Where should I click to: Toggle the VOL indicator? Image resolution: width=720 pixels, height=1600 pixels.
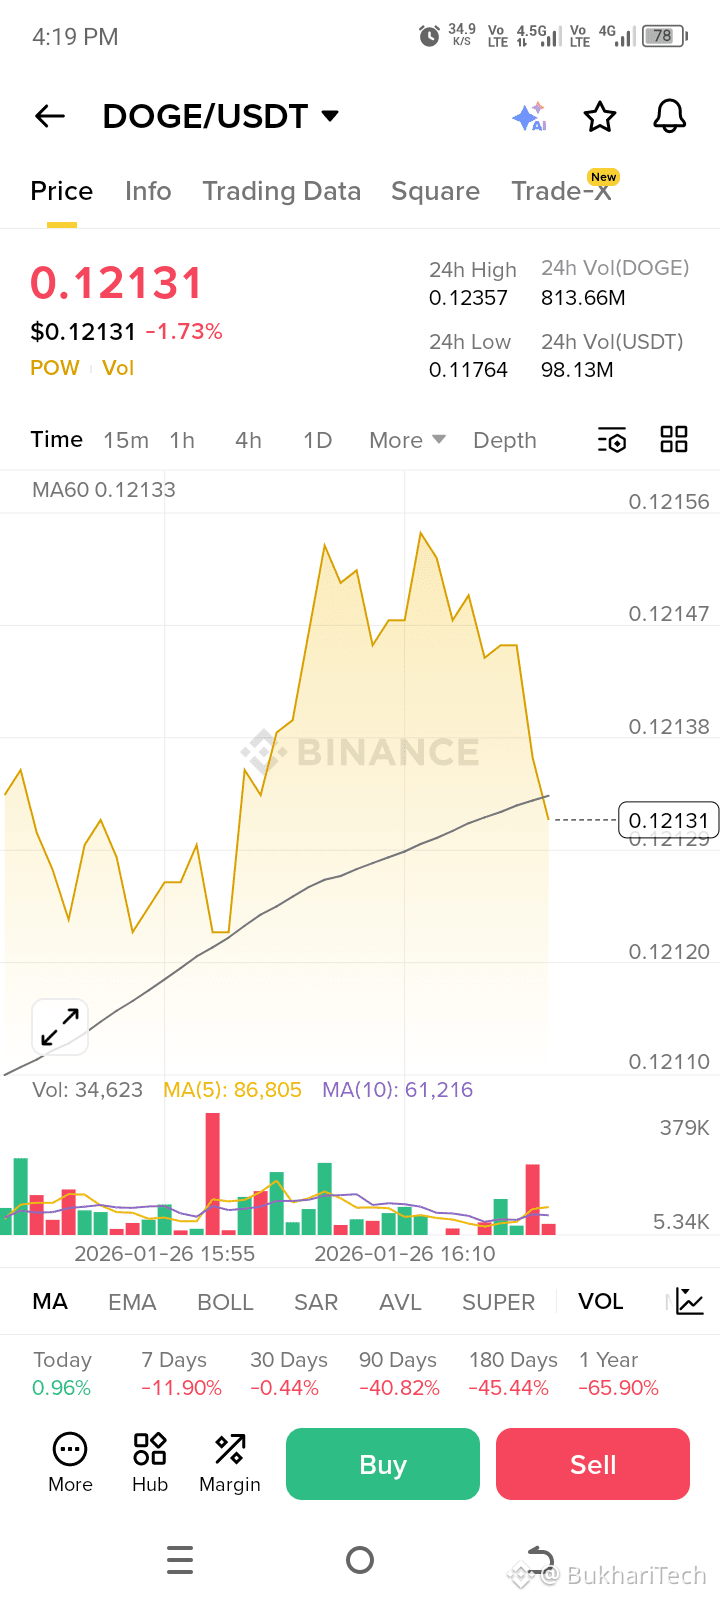[x=600, y=1301]
